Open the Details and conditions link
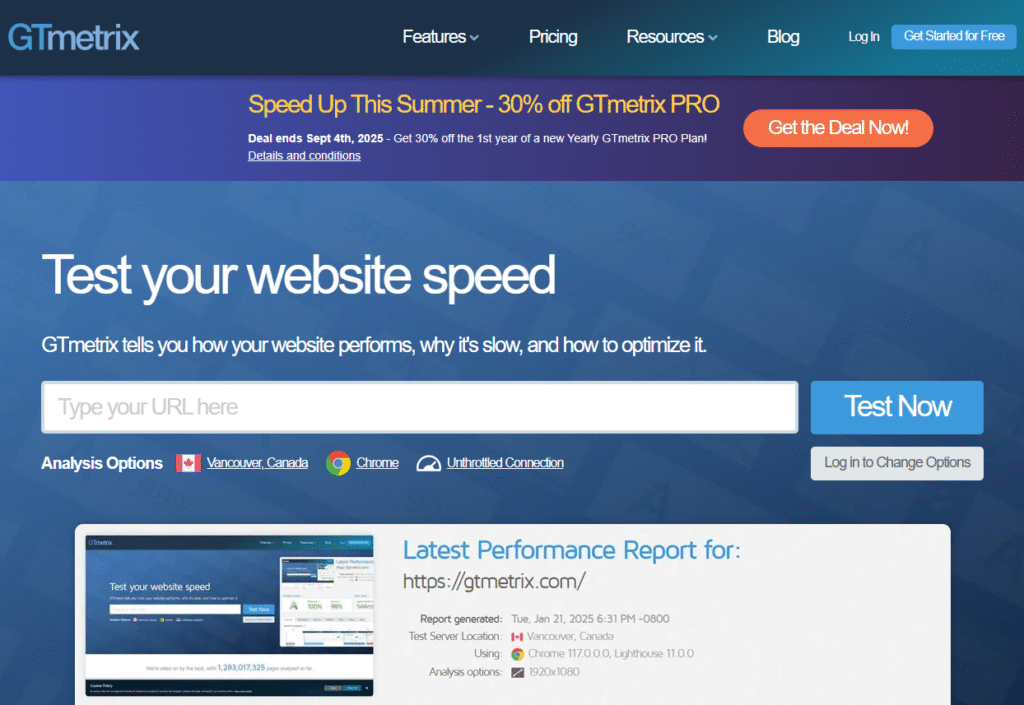This screenshot has width=1024, height=705. pos(304,156)
